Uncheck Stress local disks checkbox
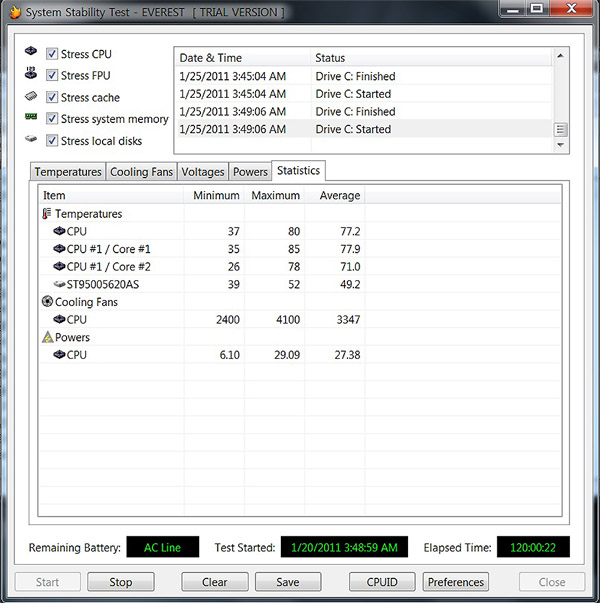 click(52, 140)
